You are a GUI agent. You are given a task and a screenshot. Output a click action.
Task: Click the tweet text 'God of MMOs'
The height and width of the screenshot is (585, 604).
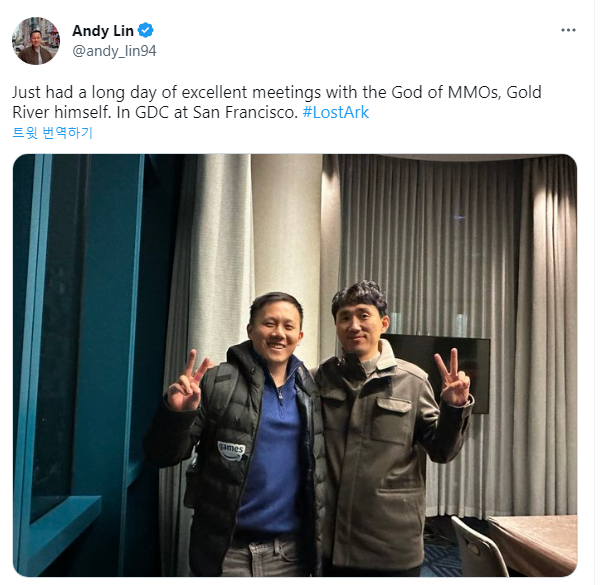(446, 92)
